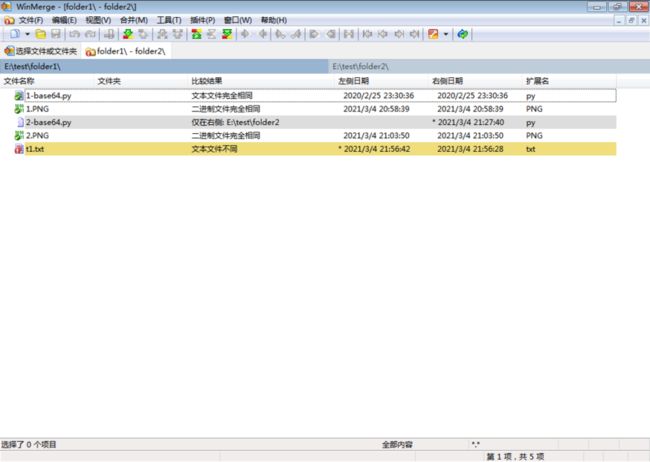650x462 pixels.
Task: Select the 1.PNG file name
Action: coord(37,109)
